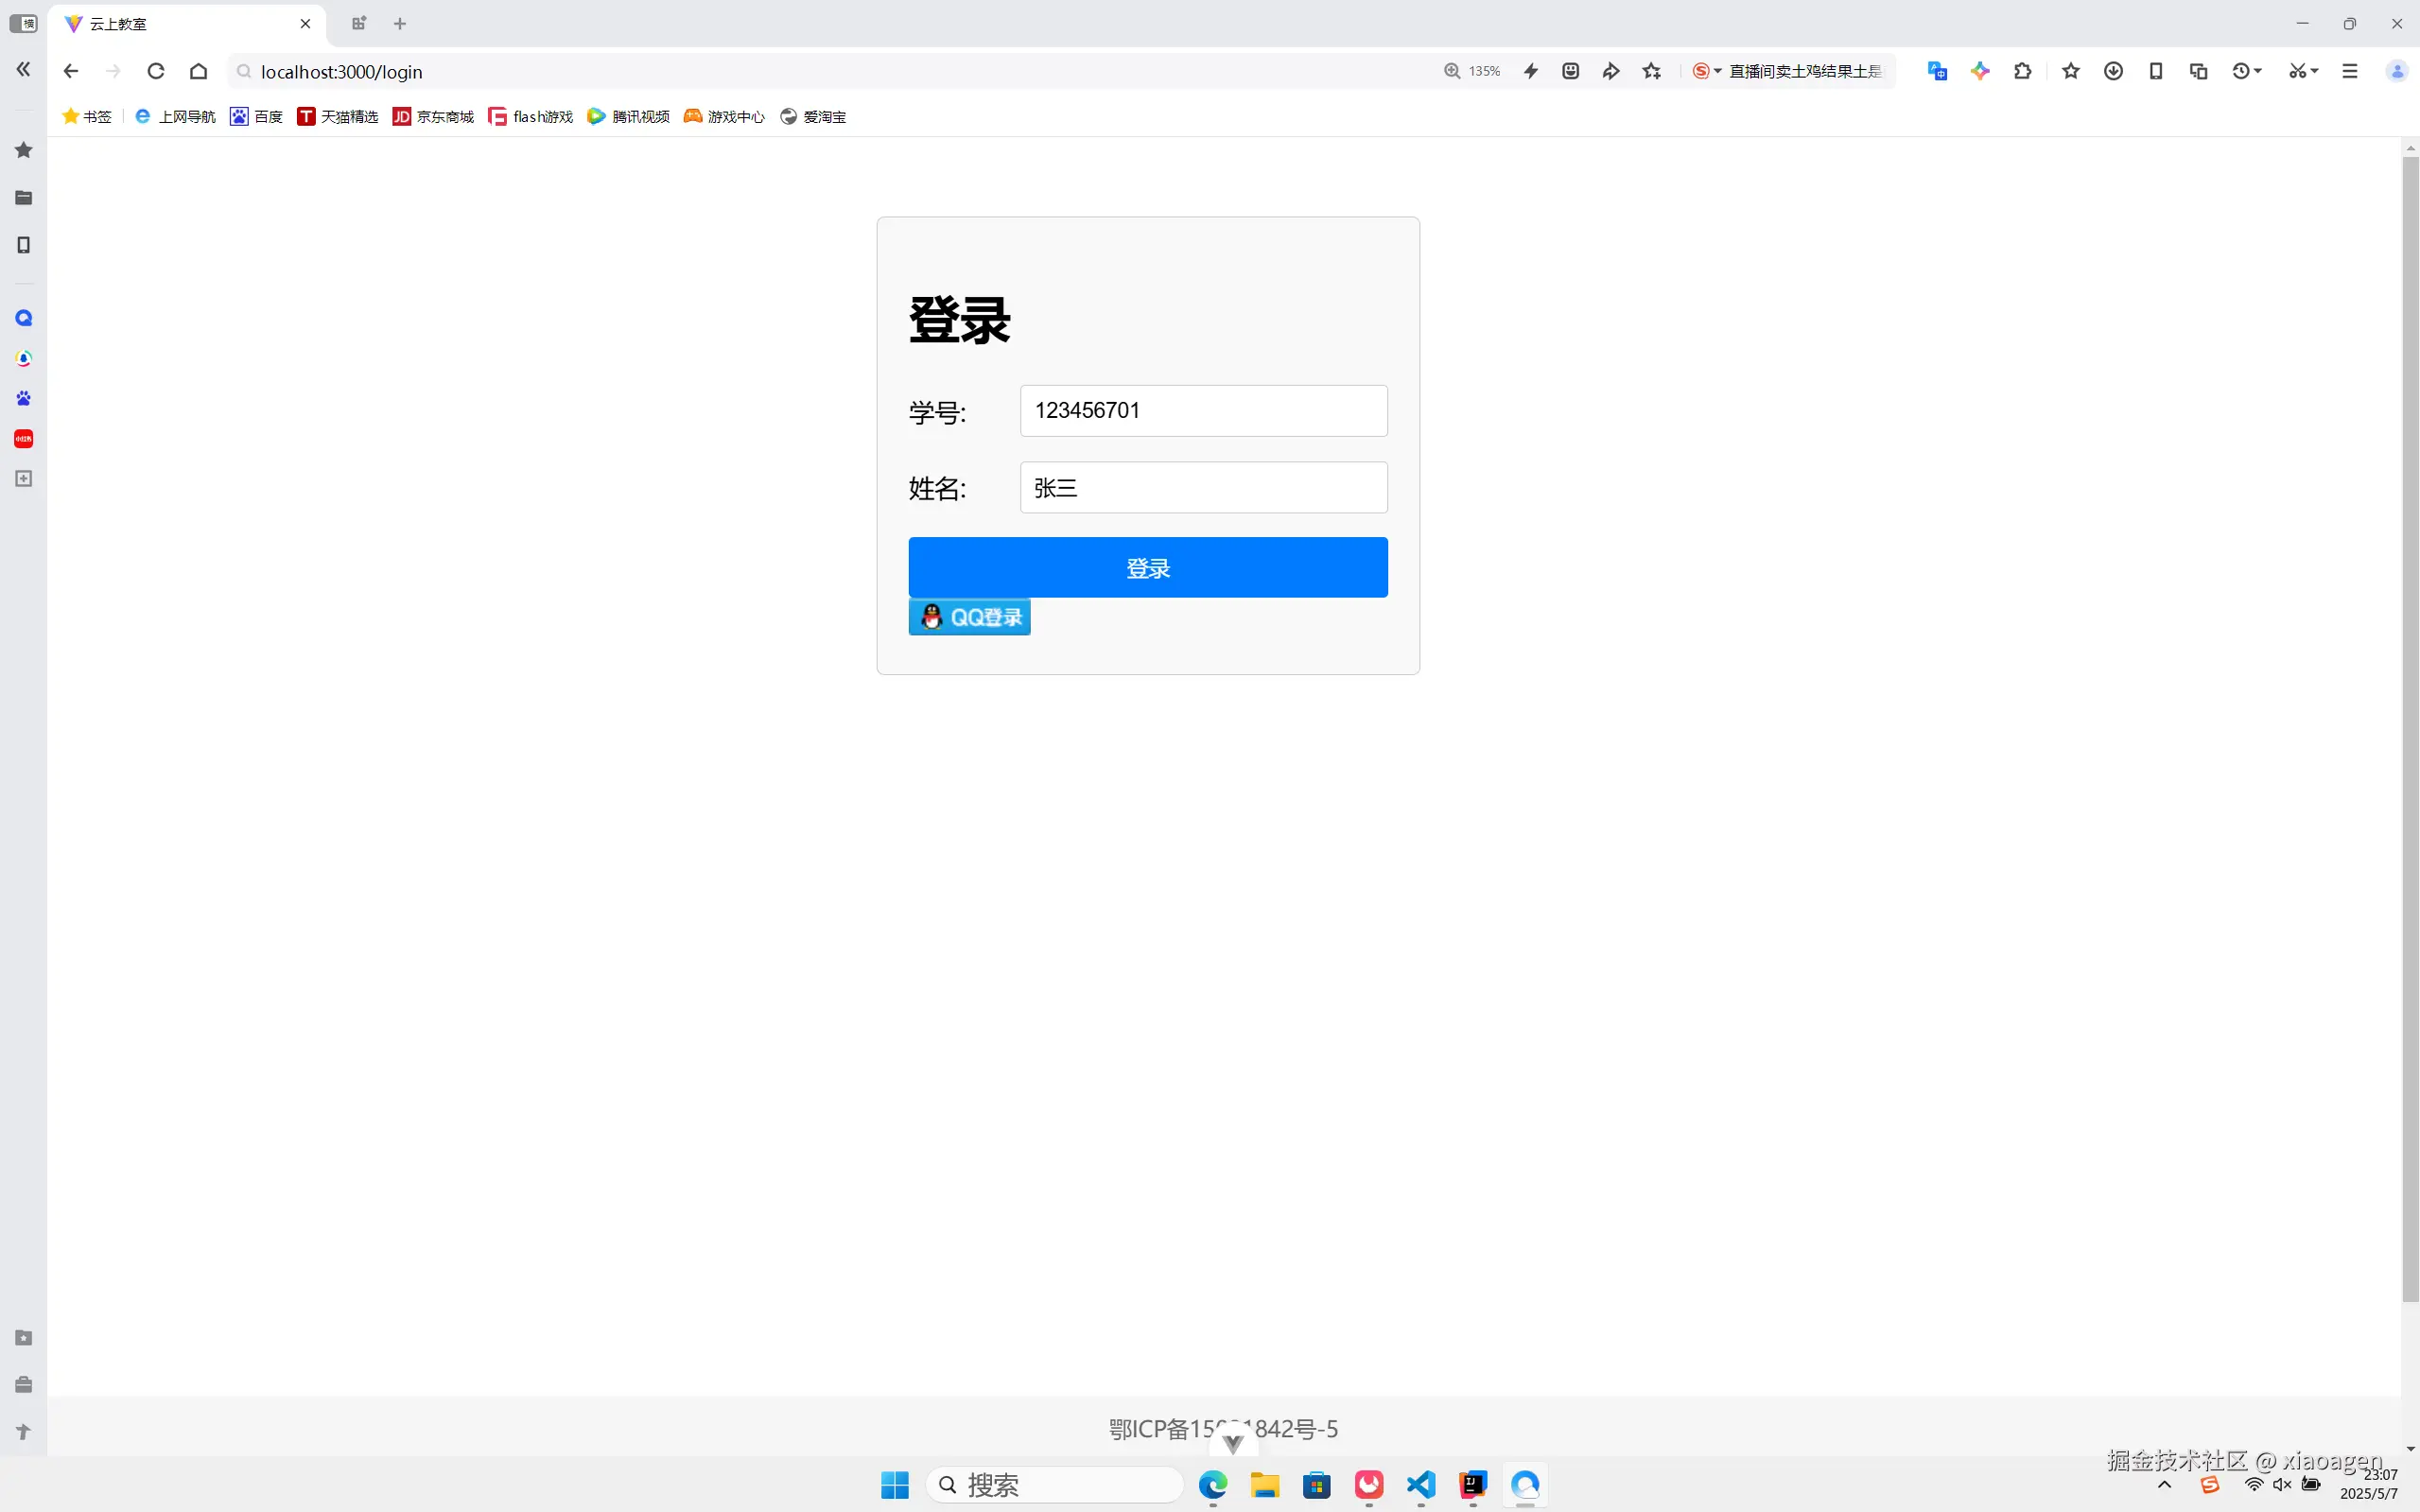Open Visual Studio Code from taskbar
Image resolution: width=2420 pixels, height=1512 pixels.
(x=1421, y=1485)
